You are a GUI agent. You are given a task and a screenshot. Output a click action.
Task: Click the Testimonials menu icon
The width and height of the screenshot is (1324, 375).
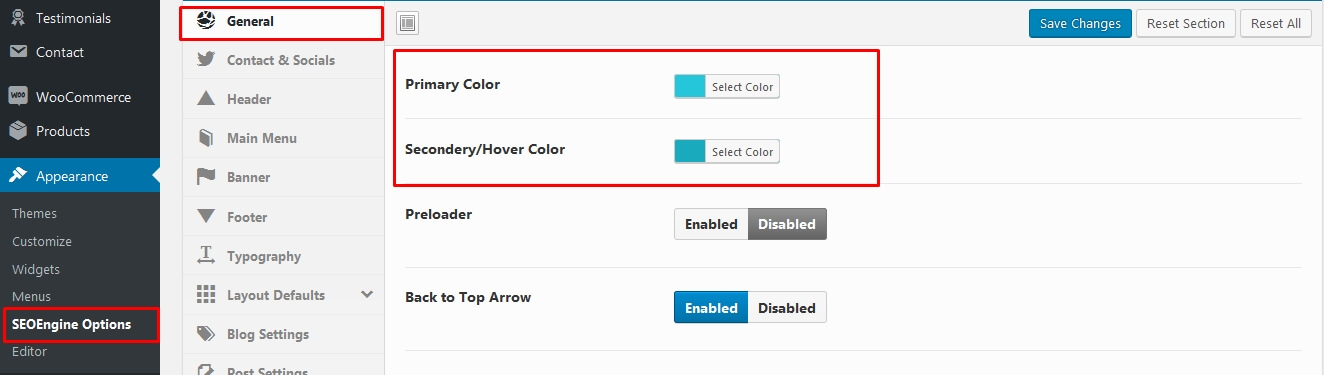tap(18, 18)
